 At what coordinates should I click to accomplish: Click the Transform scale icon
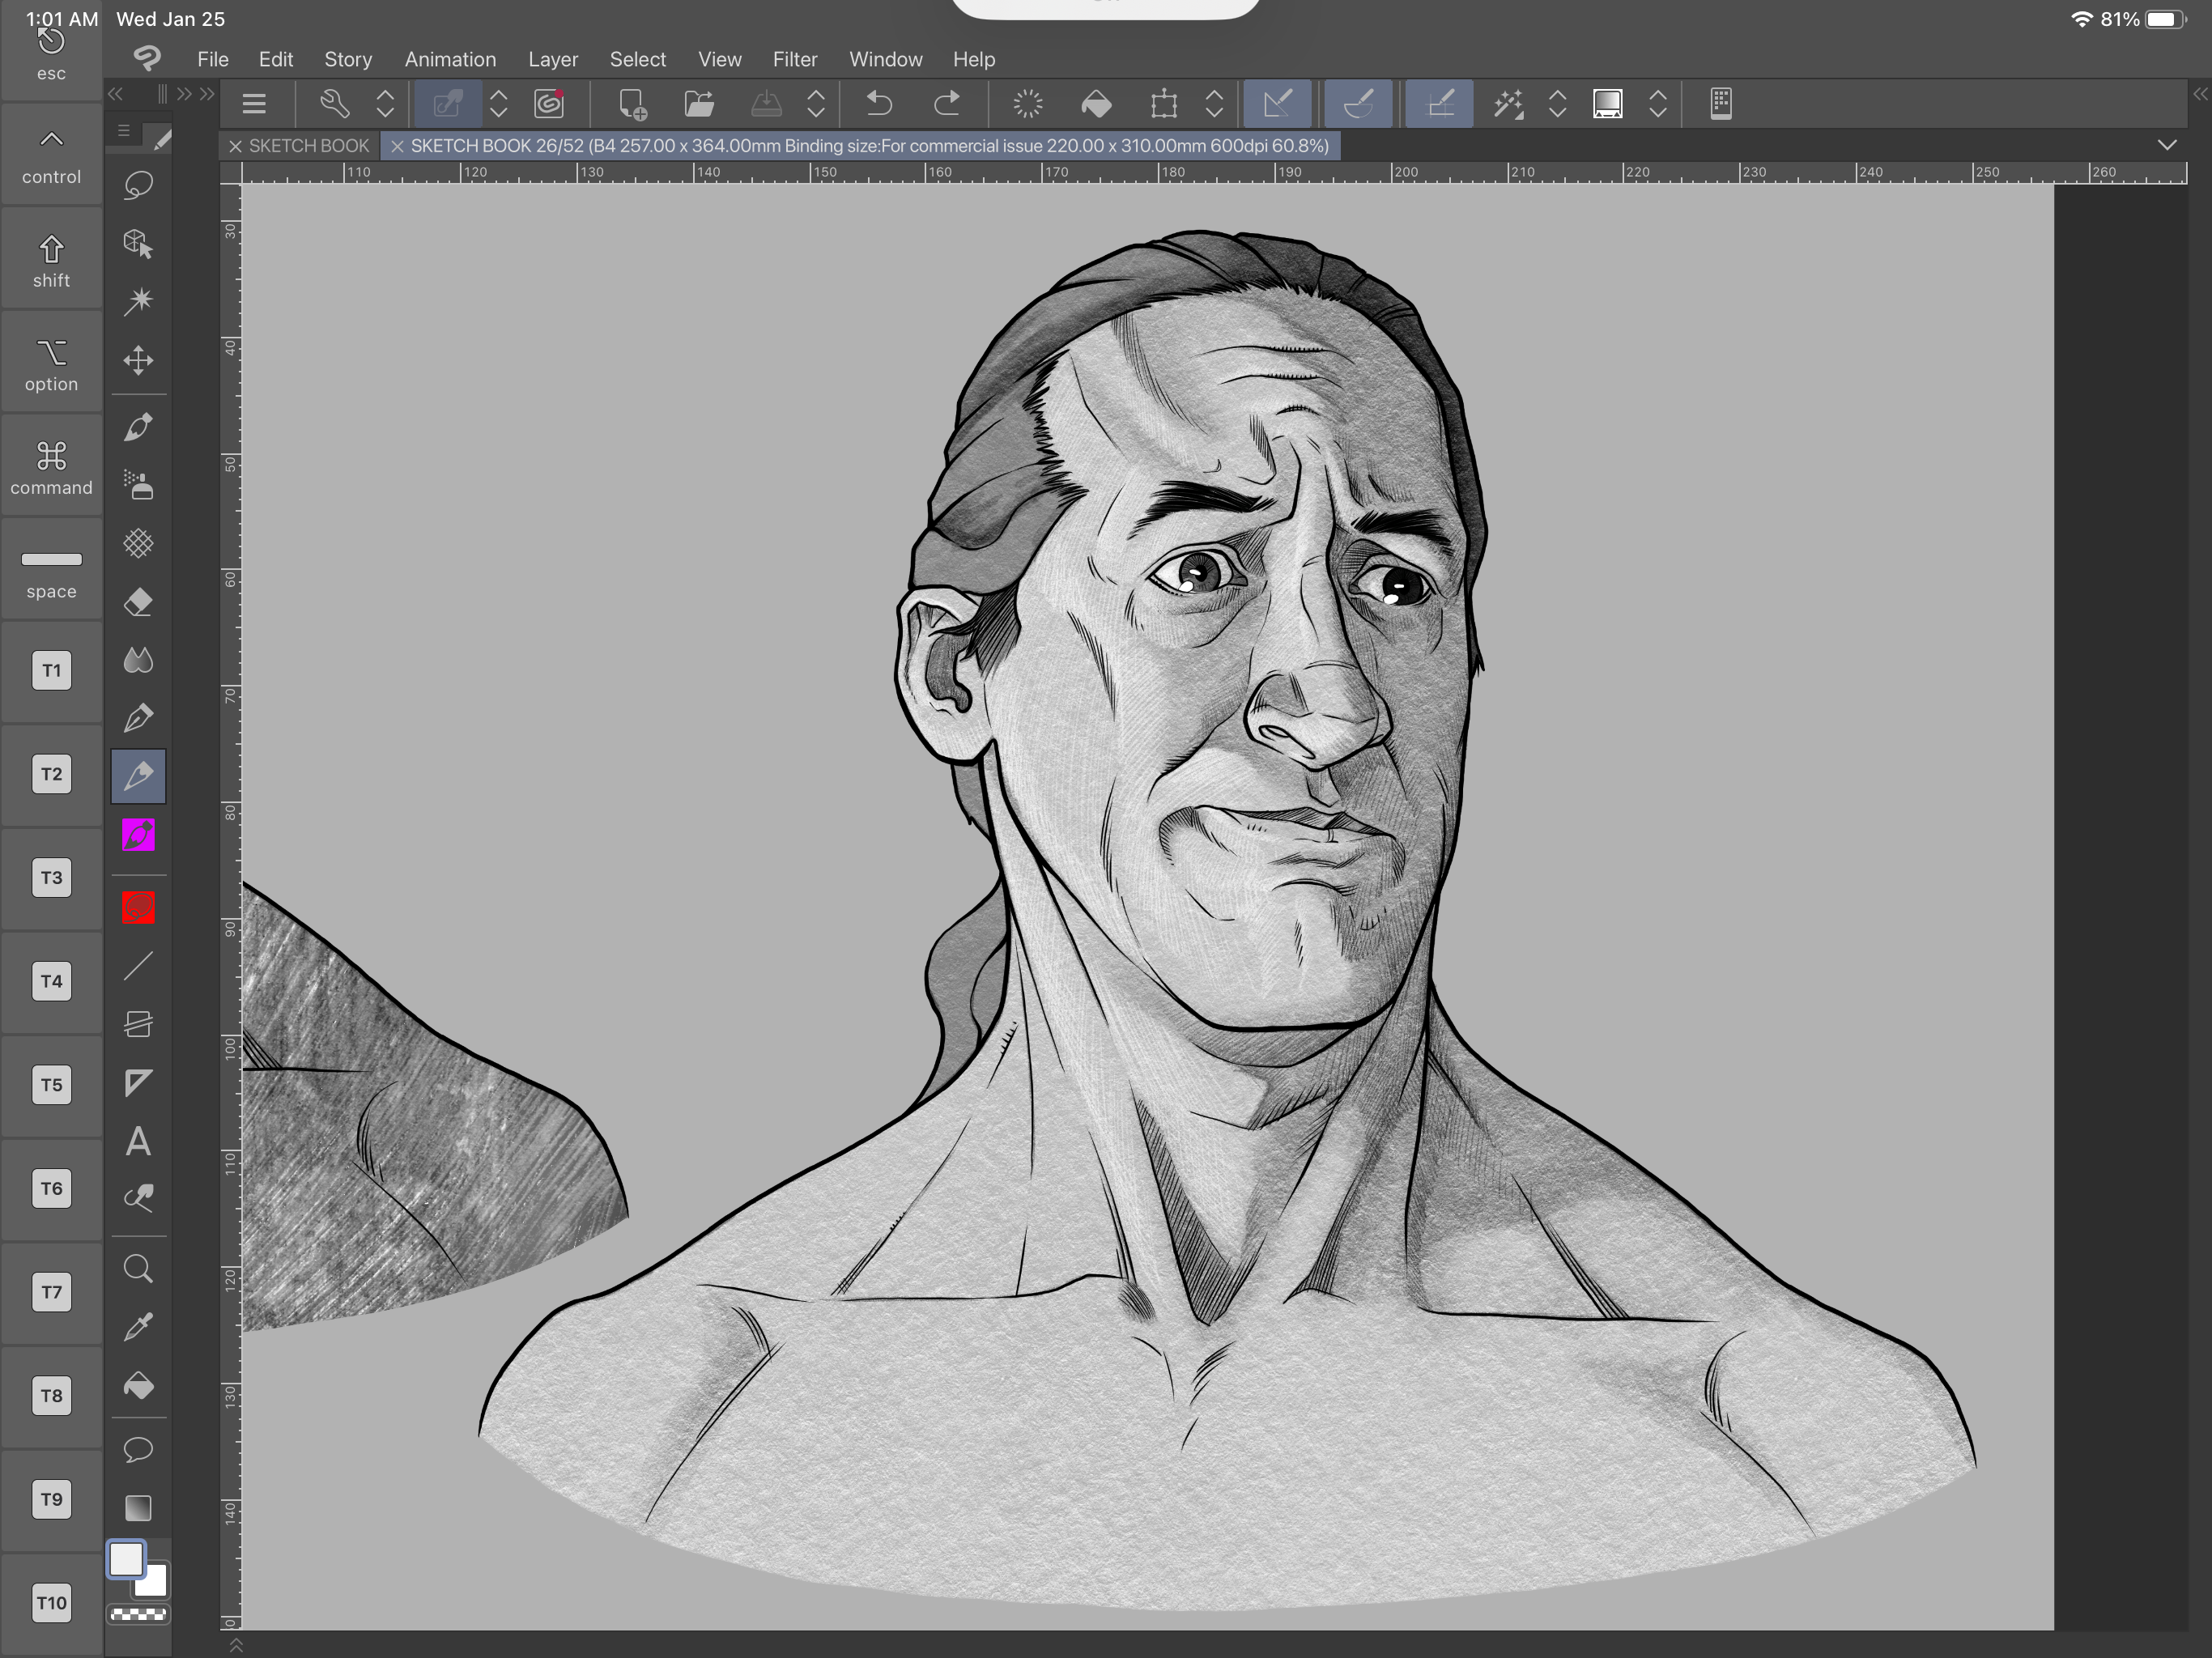1164,104
